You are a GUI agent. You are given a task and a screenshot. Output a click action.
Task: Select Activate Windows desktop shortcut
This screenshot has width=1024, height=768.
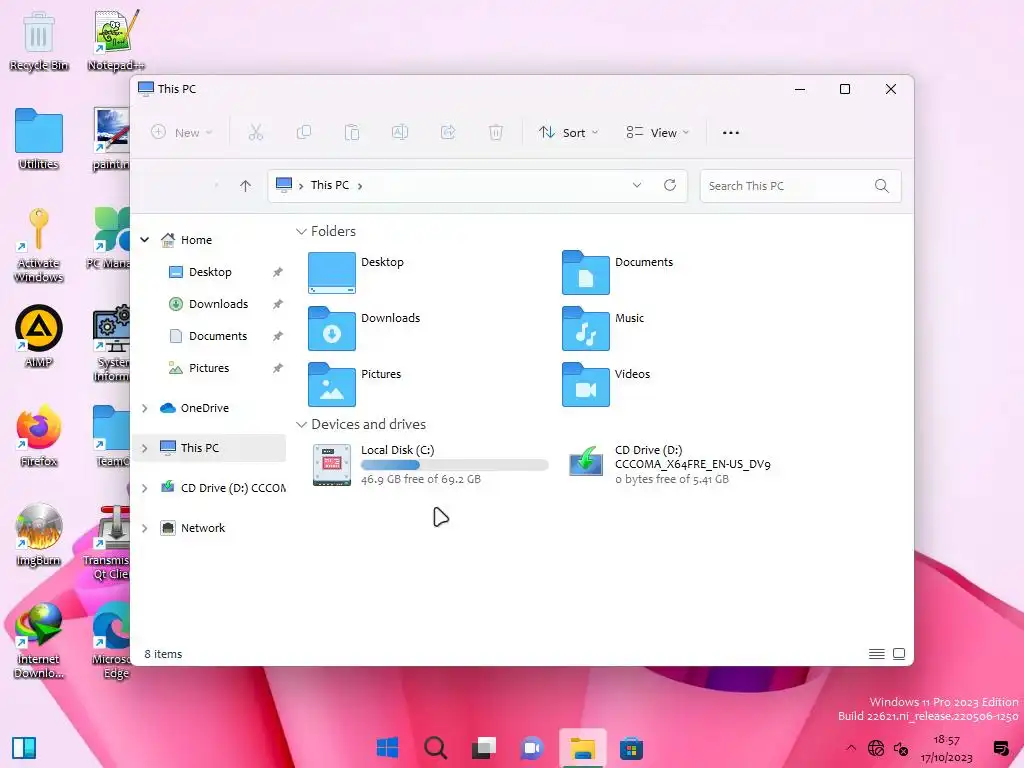(39, 245)
